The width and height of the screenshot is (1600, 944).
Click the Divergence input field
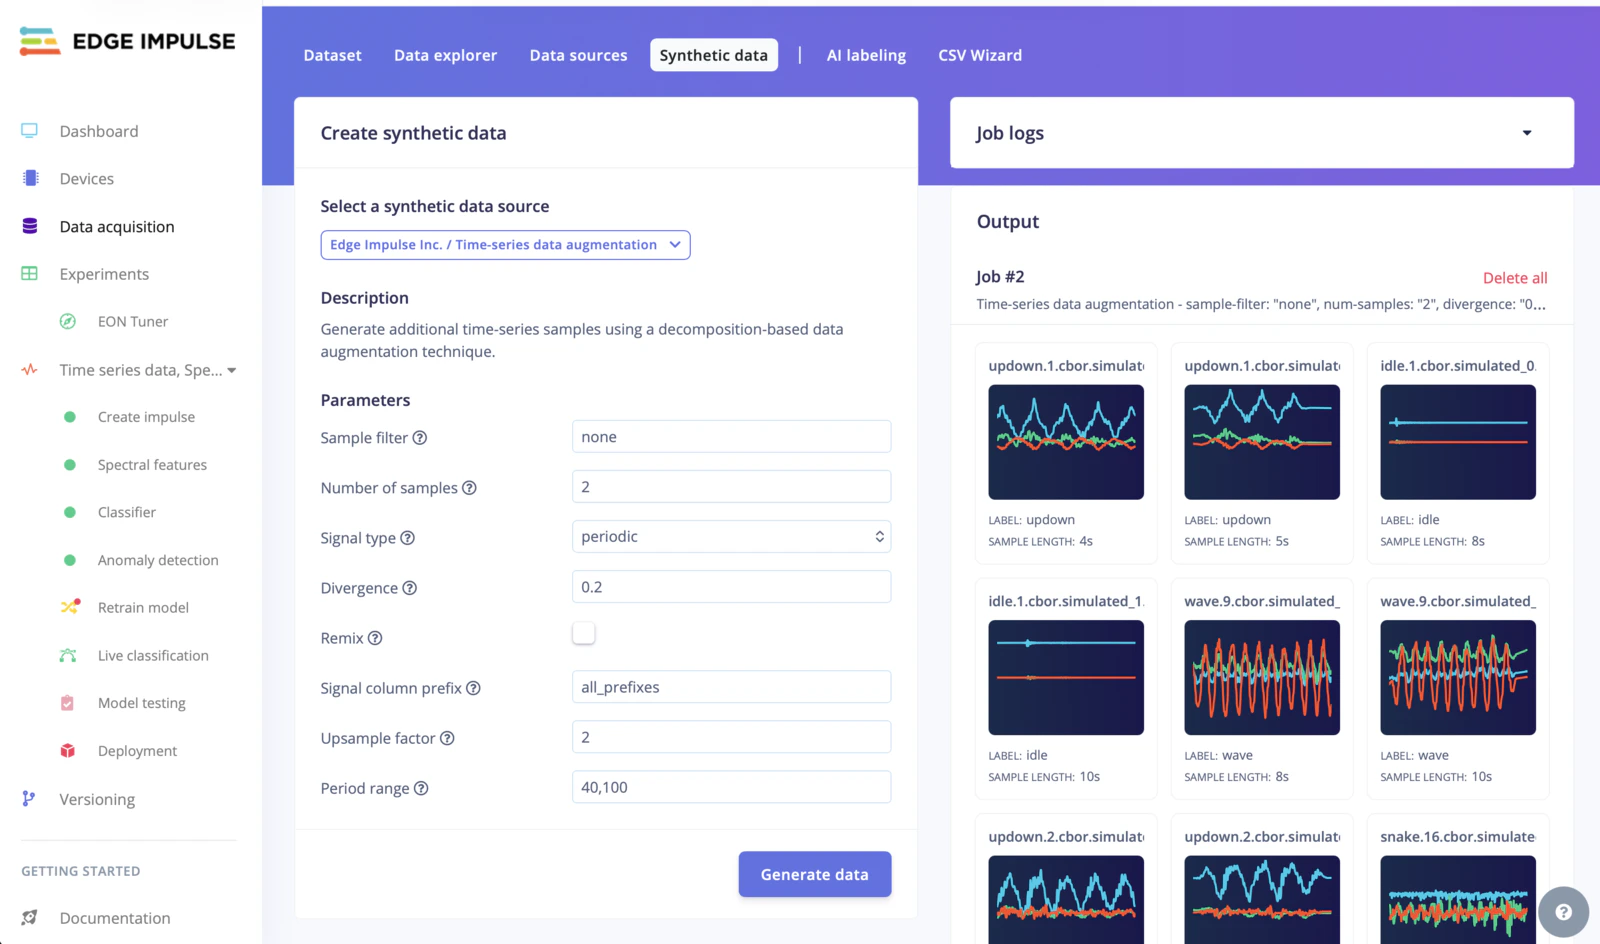[x=731, y=586]
